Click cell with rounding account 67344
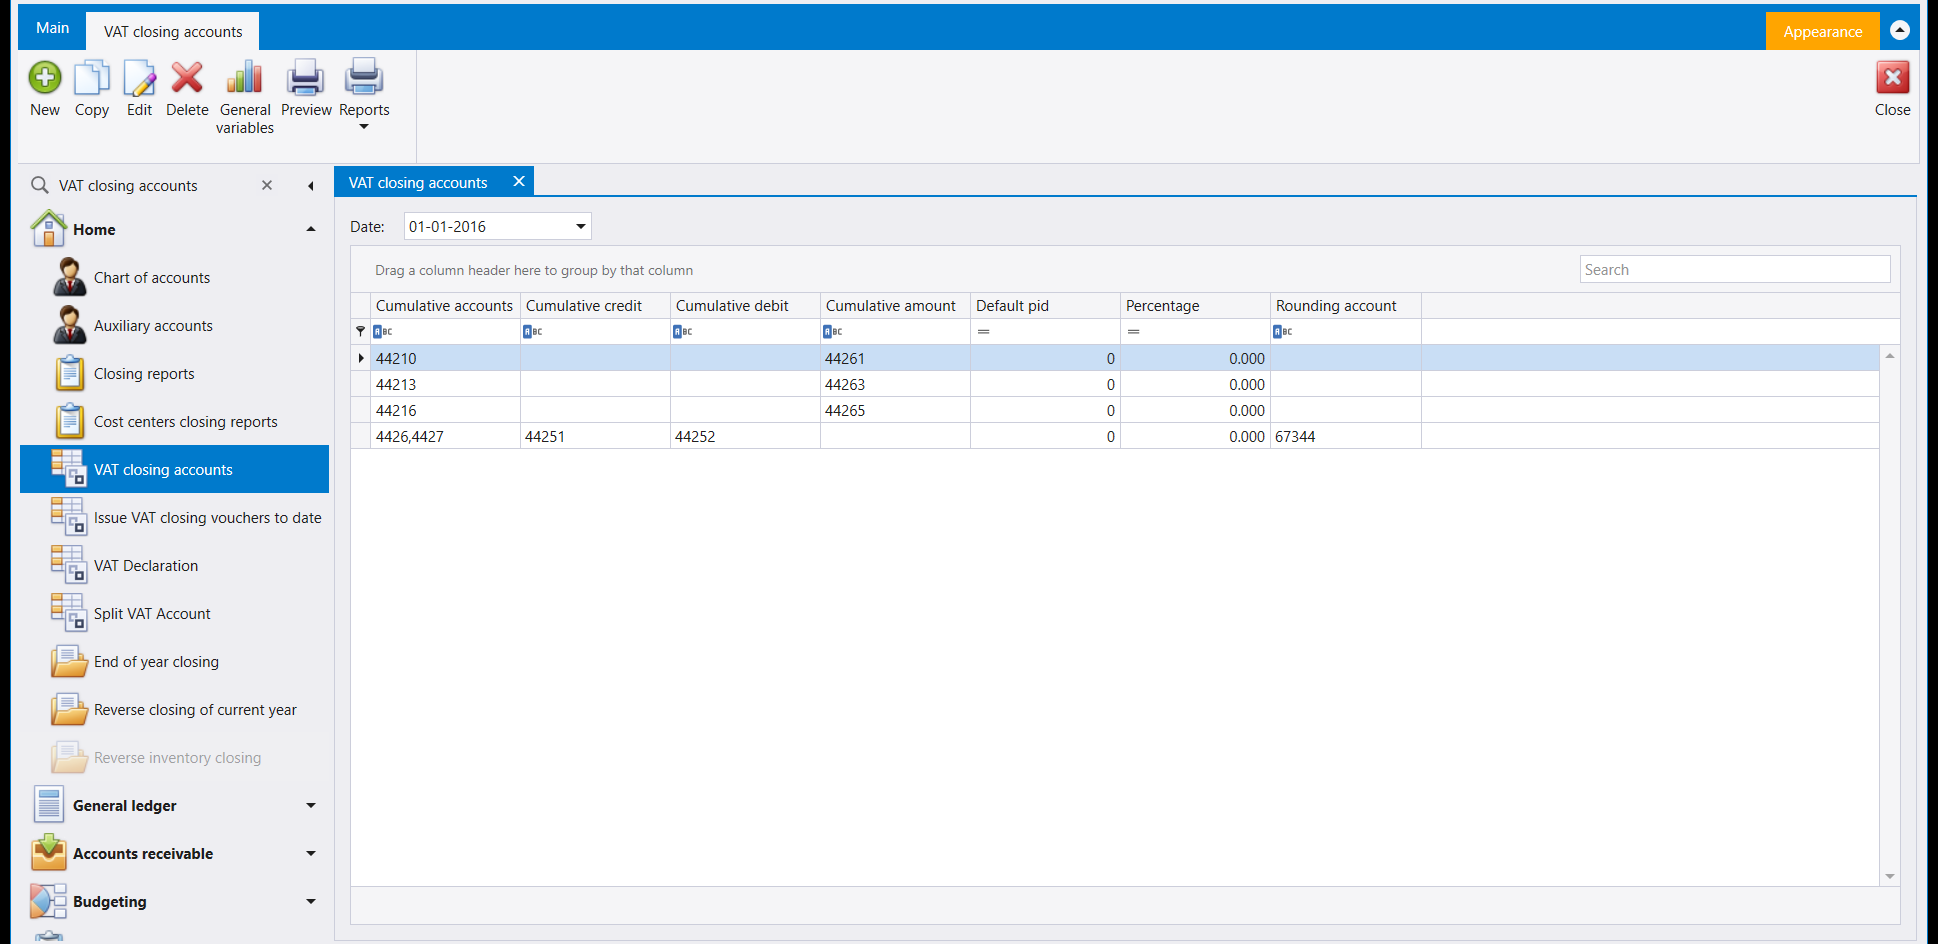The height and width of the screenshot is (944, 1938). click(x=1345, y=436)
